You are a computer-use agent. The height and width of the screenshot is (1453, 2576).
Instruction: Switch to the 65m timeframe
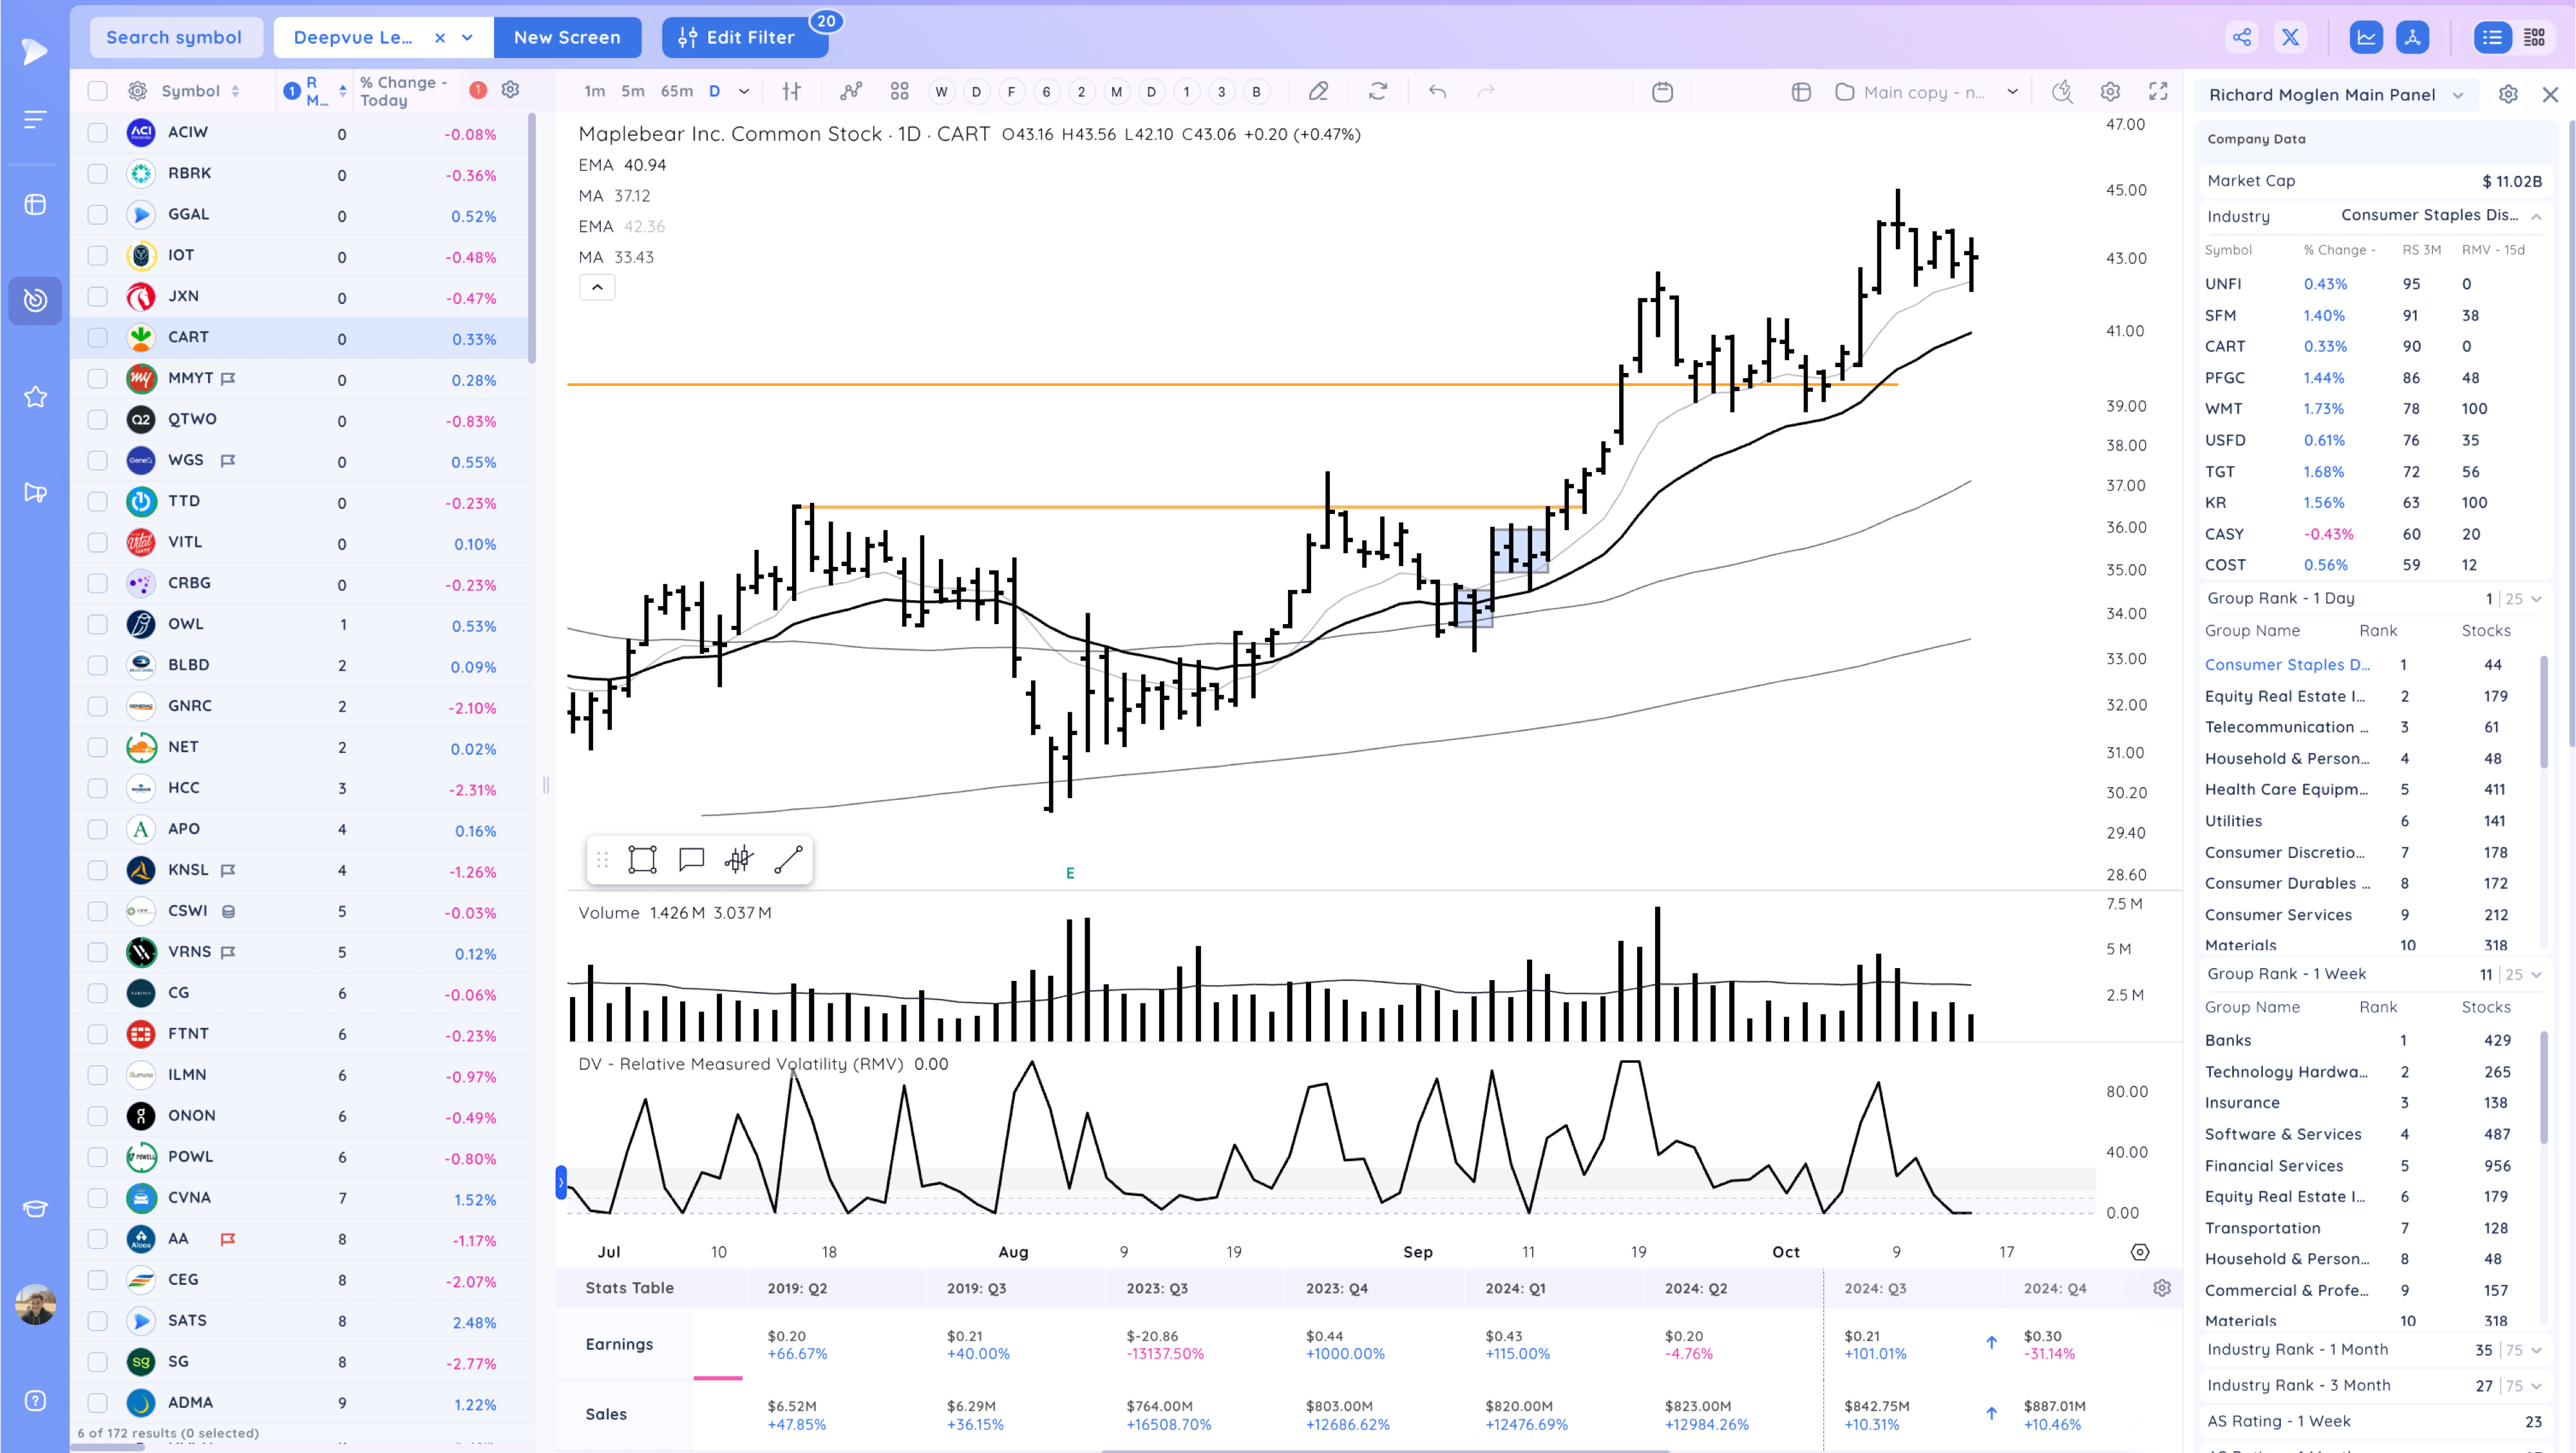(676, 91)
